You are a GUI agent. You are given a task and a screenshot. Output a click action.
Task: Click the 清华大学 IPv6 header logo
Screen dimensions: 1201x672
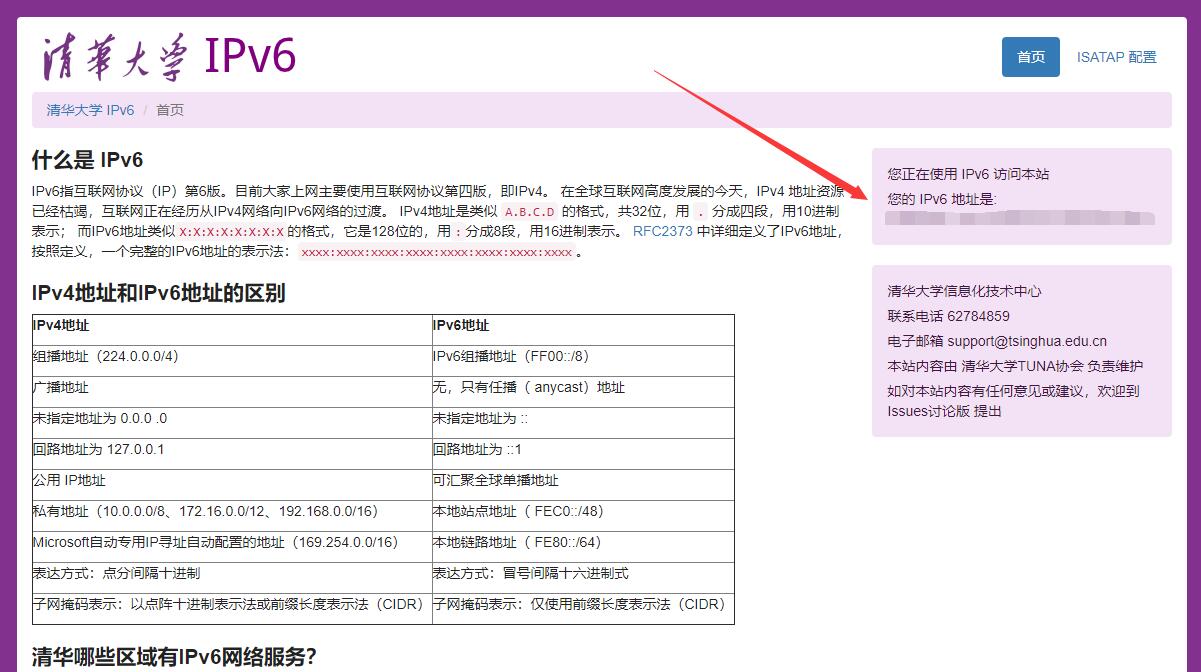pyautogui.click(x=169, y=56)
